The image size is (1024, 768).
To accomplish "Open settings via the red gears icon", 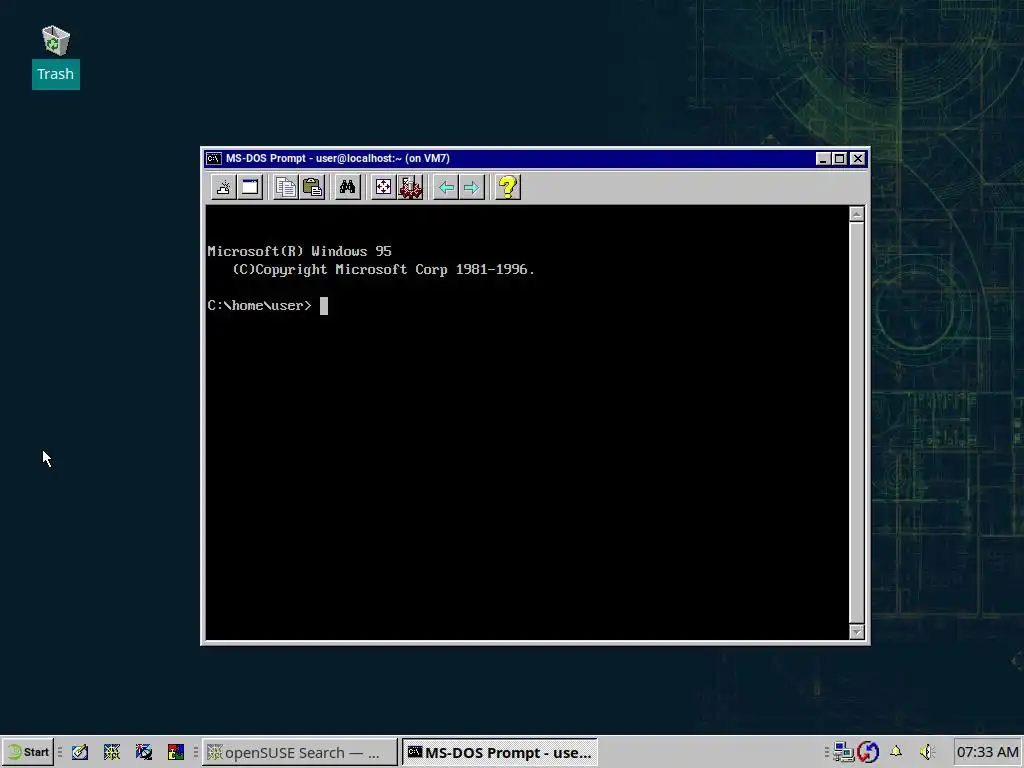I will click(x=410, y=187).
